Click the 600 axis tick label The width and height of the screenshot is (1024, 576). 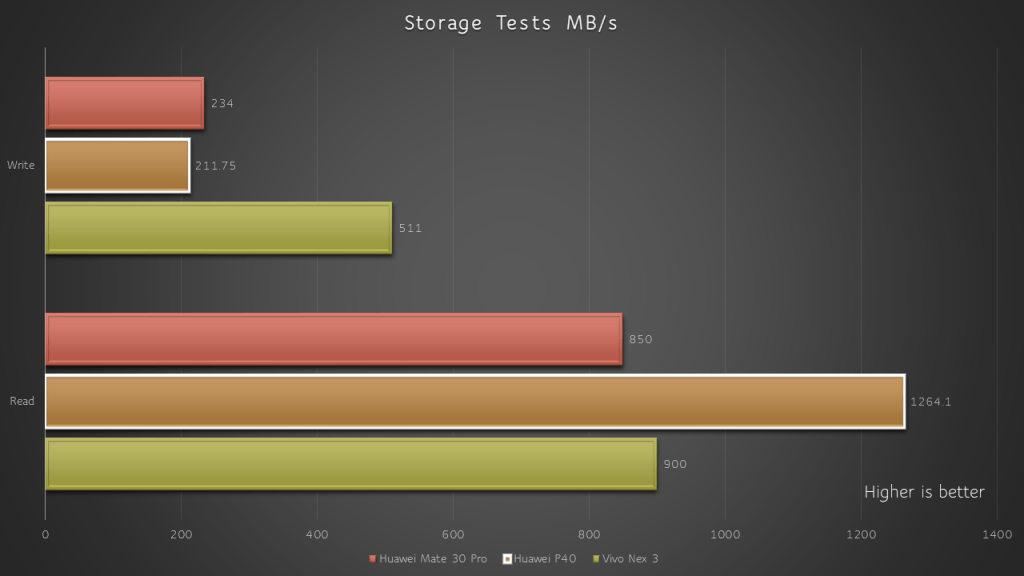(453, 535)
